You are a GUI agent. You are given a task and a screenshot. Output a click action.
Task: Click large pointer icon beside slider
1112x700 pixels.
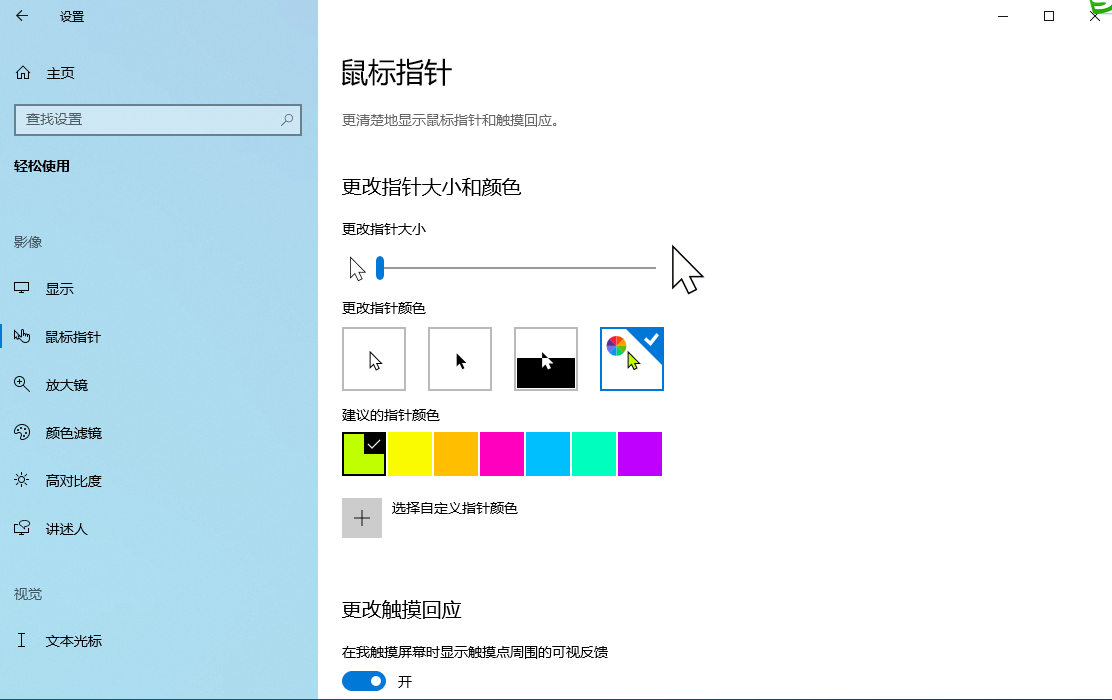pyautogui.click(x=686, y=270)
